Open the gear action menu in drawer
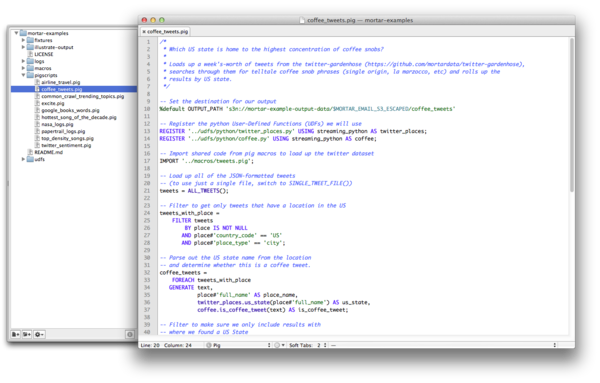The height and width of the screenshot is (383, 600). (x=39, y=334)
